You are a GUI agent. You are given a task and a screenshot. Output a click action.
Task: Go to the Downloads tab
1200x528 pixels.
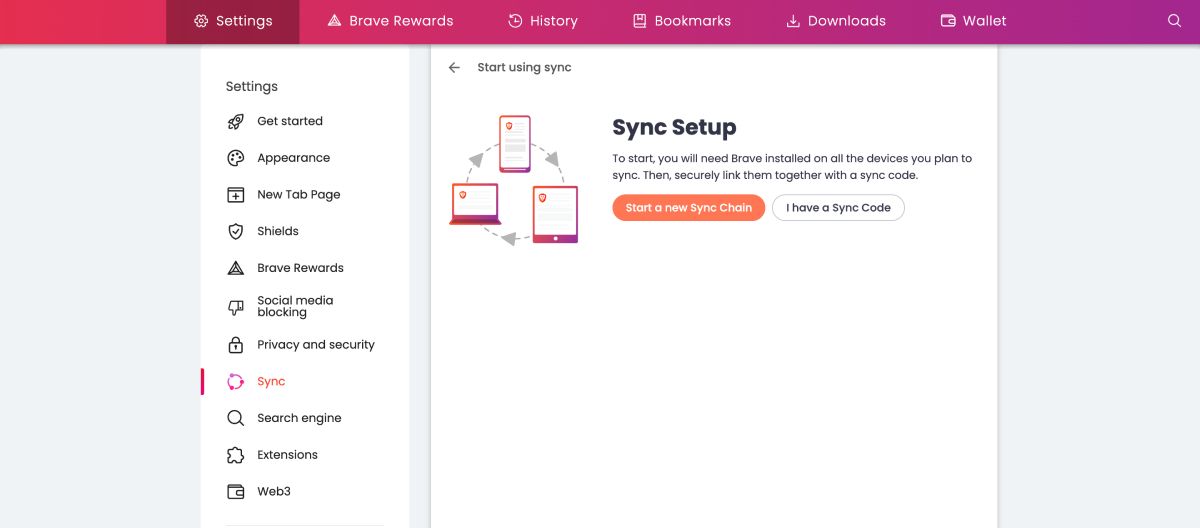pyautogui.click(x=836, y=21)
